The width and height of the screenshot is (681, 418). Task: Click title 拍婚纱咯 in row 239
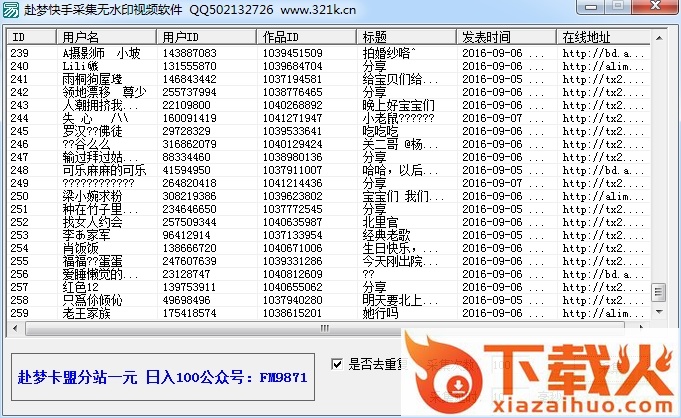[x=389, y=53]
